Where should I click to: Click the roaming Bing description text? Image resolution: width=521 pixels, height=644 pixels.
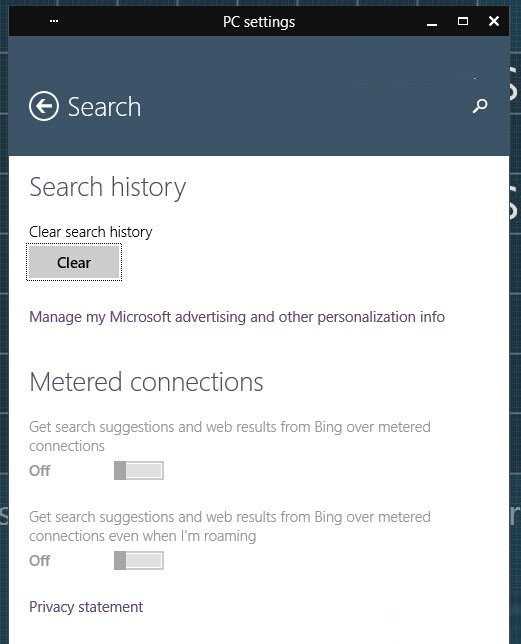[230, 526]
